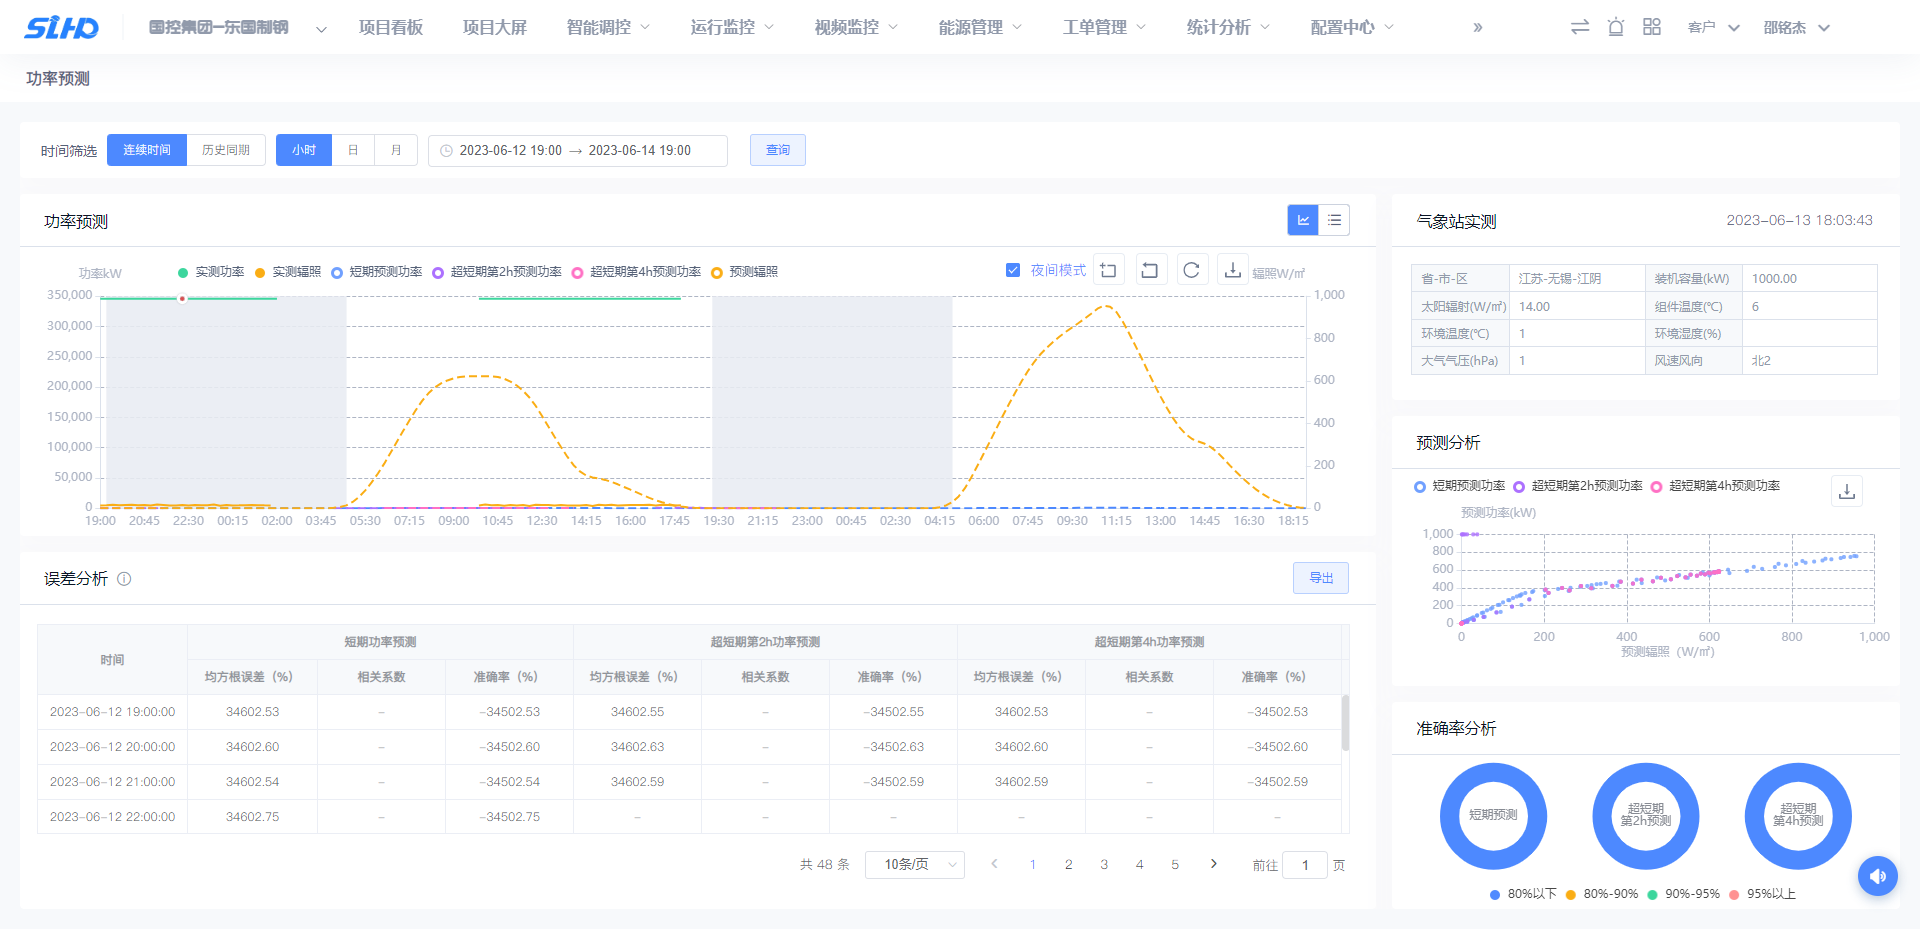Expand the 运行监控 menu
This screenshot has width=1920, height=929.
[732, 28]
